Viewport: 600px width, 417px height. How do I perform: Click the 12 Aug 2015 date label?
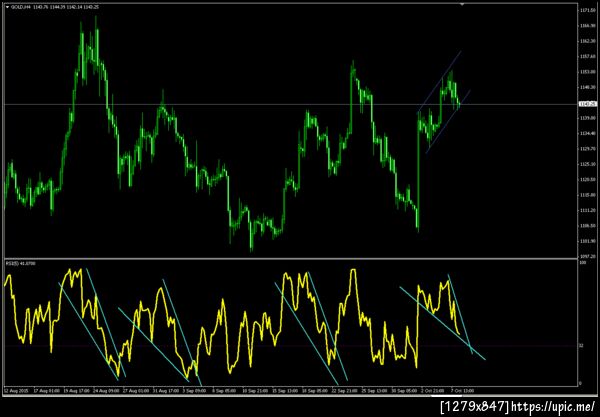coord(16,391)
